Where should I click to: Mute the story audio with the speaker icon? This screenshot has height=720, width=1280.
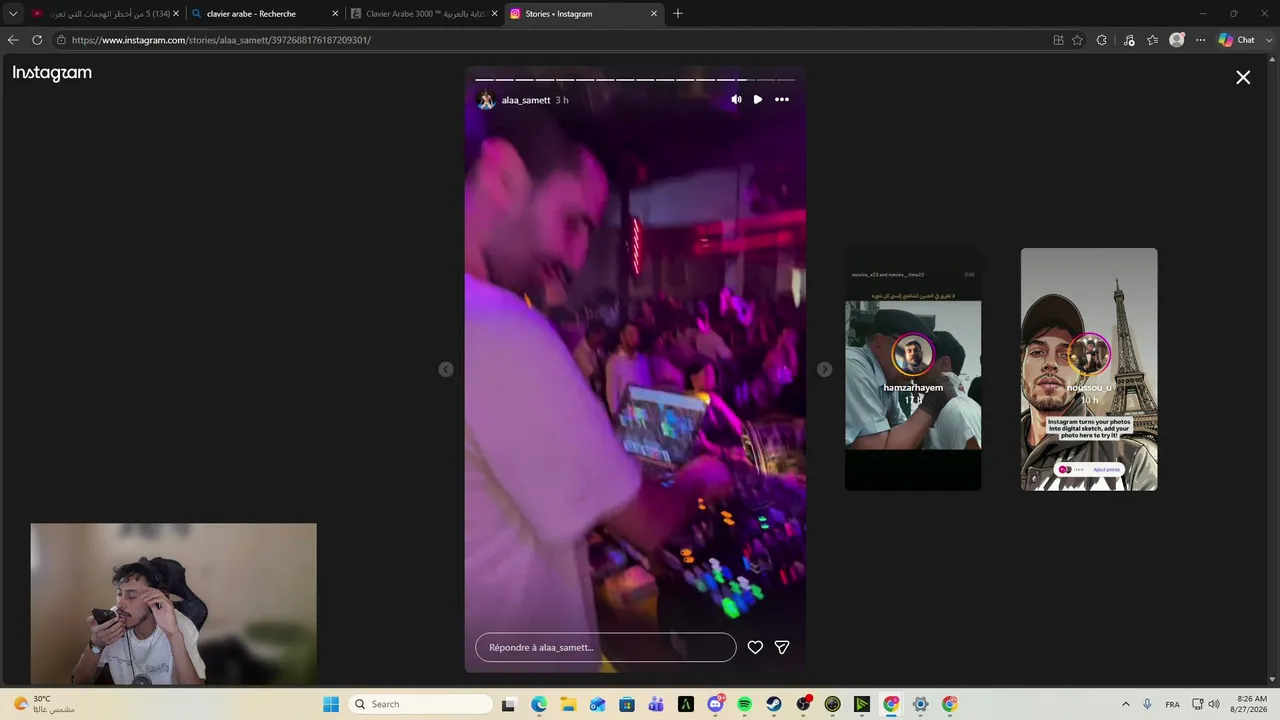[736, 100]
